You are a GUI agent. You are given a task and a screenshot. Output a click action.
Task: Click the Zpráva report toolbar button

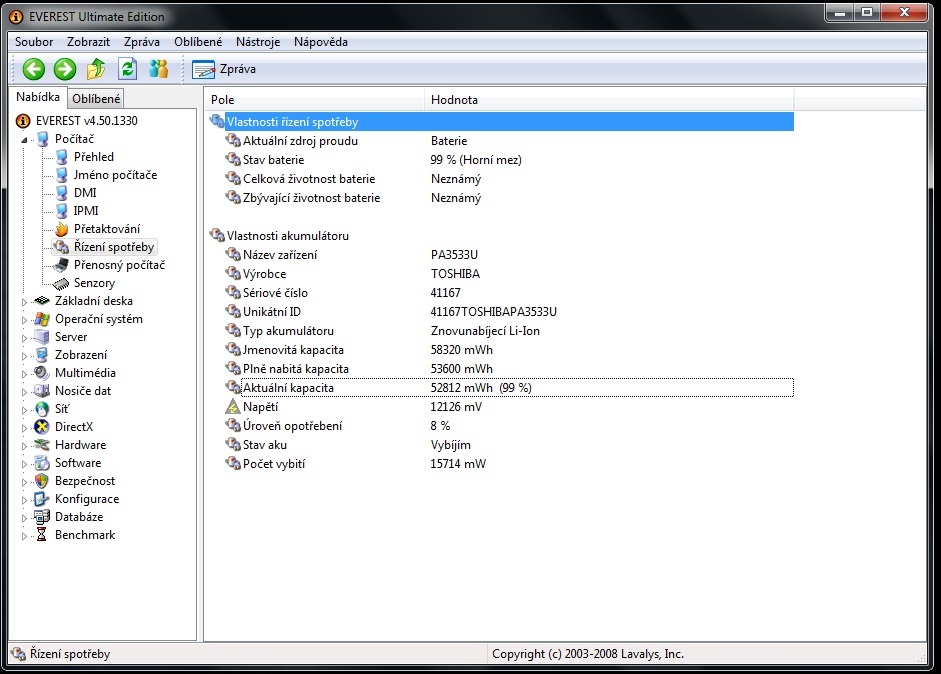point(225,69)
